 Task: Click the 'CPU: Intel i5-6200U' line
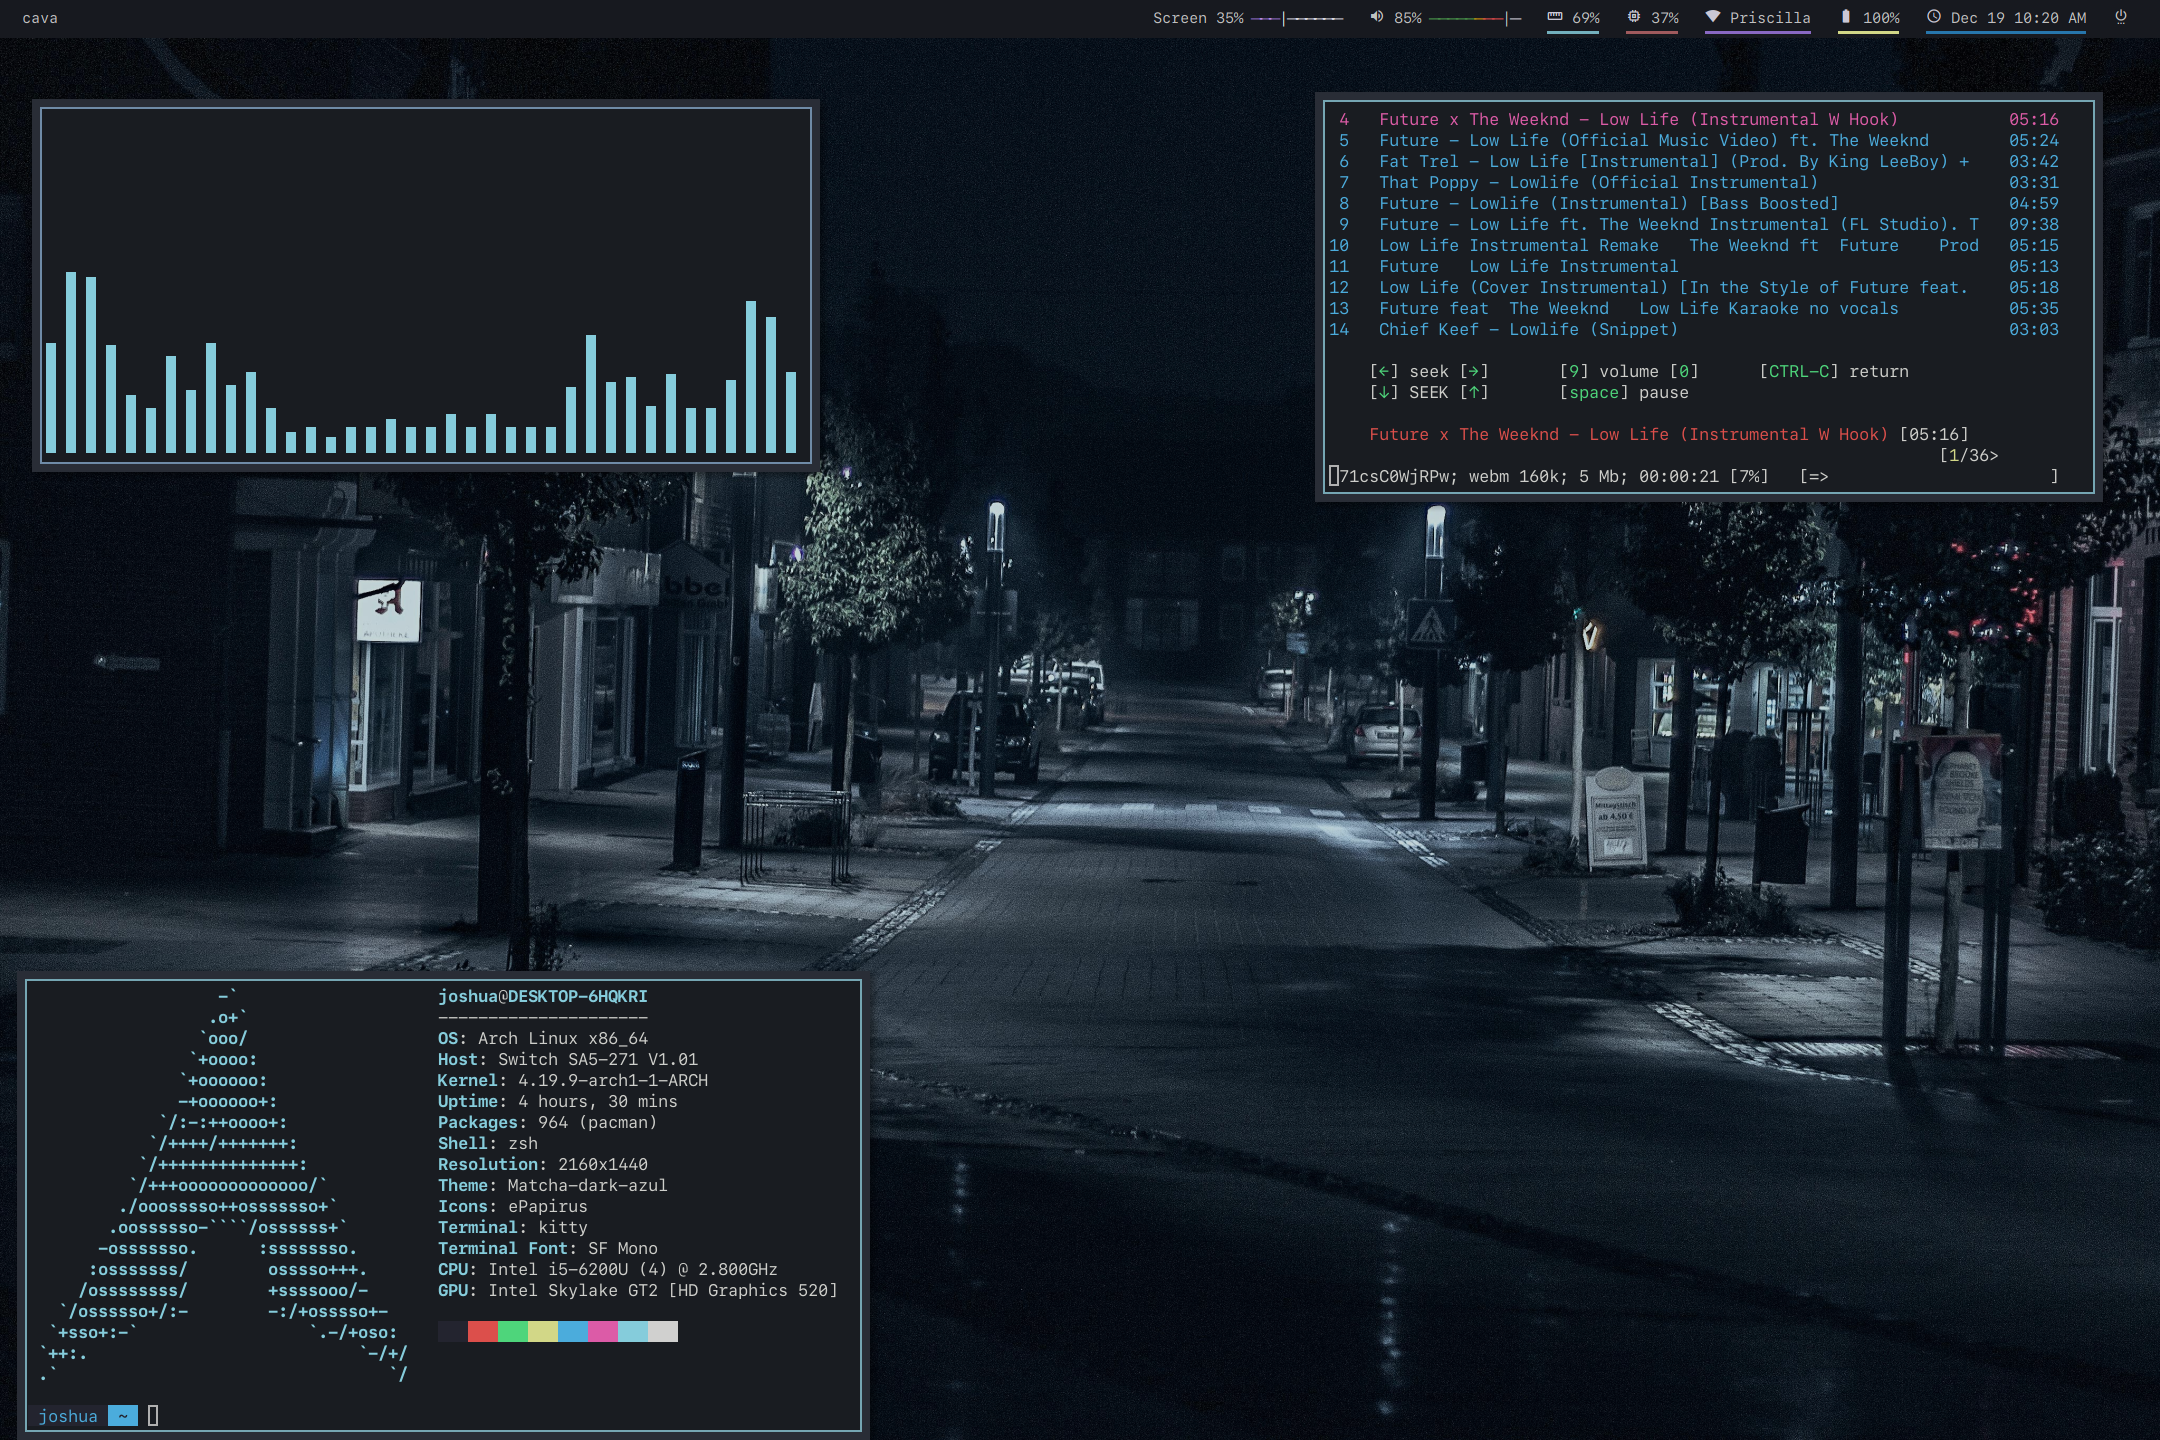point(608,1270)
